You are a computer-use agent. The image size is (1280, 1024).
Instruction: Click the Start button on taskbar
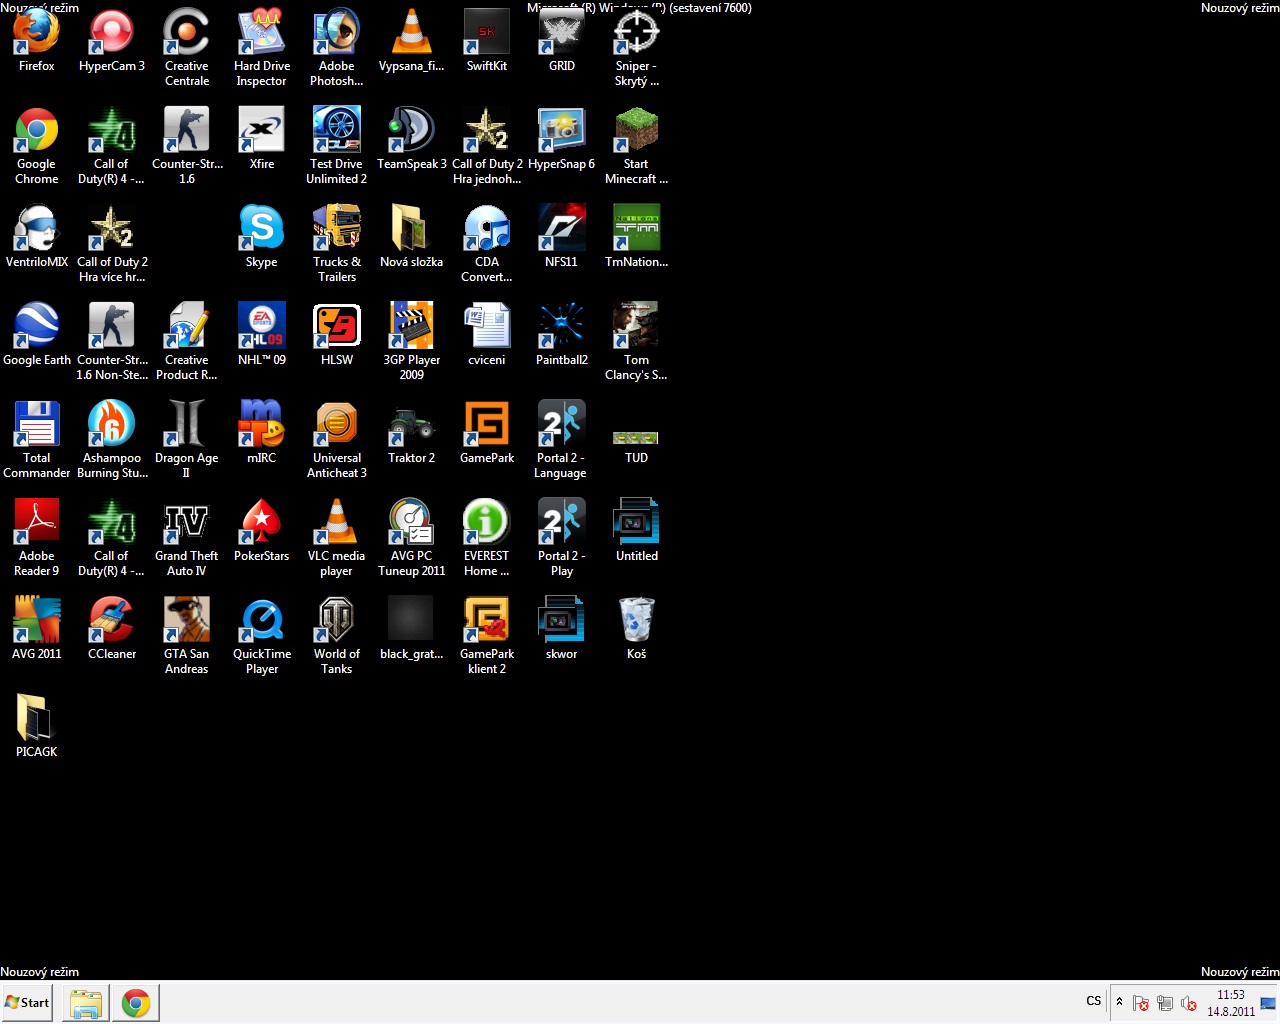pos(27,1002)
